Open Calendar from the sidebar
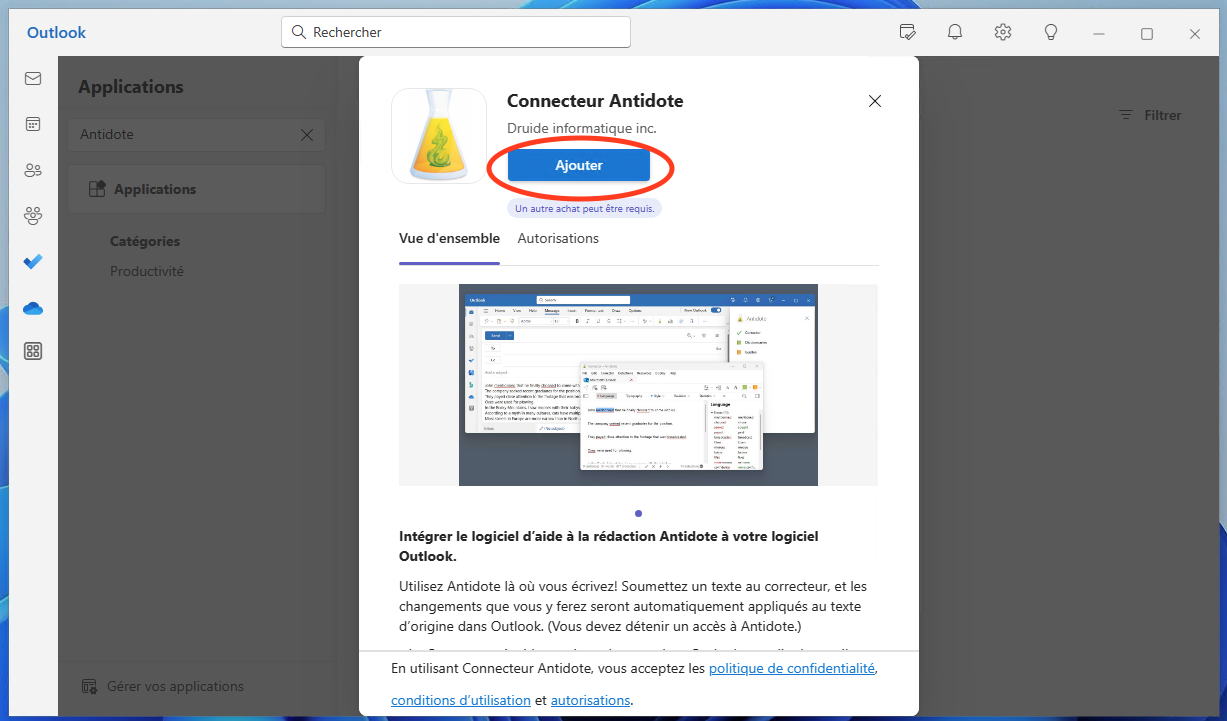 33,124
